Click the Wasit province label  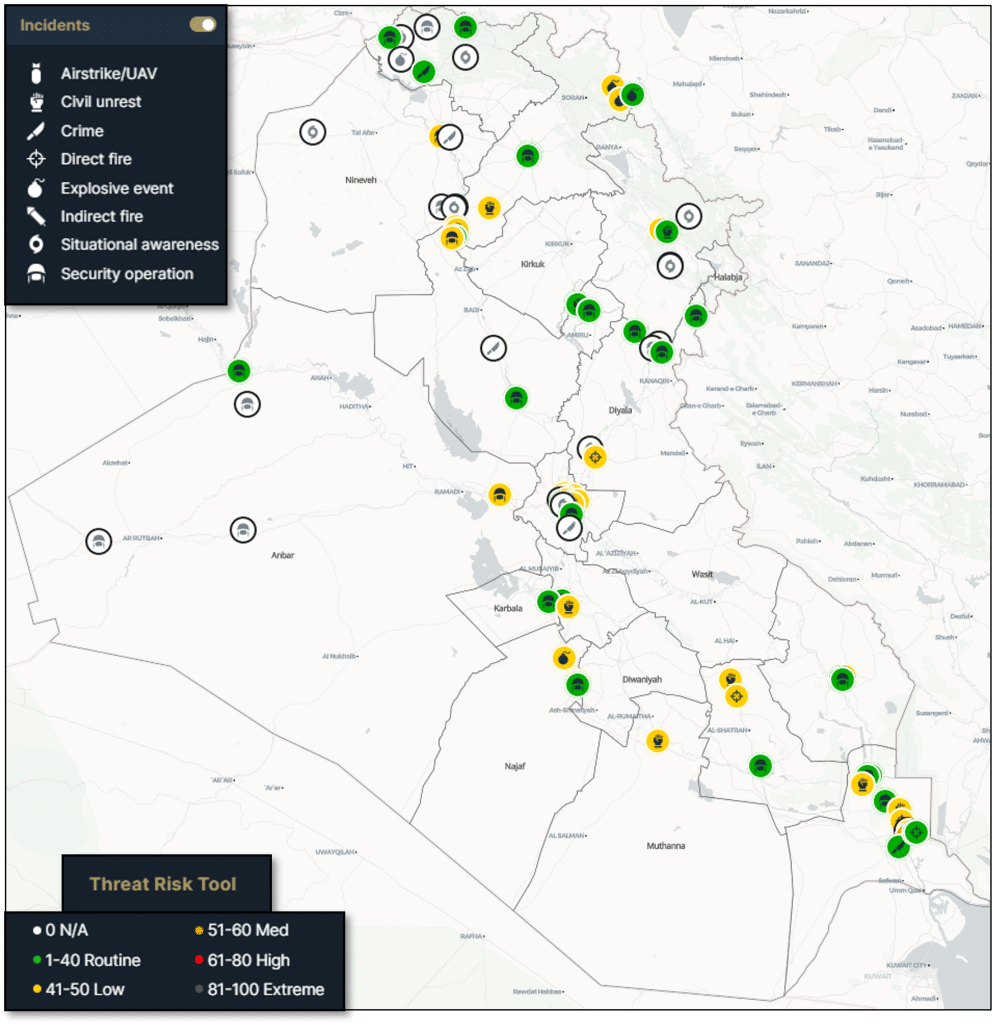pyautogui.click(x=703, y=574)
